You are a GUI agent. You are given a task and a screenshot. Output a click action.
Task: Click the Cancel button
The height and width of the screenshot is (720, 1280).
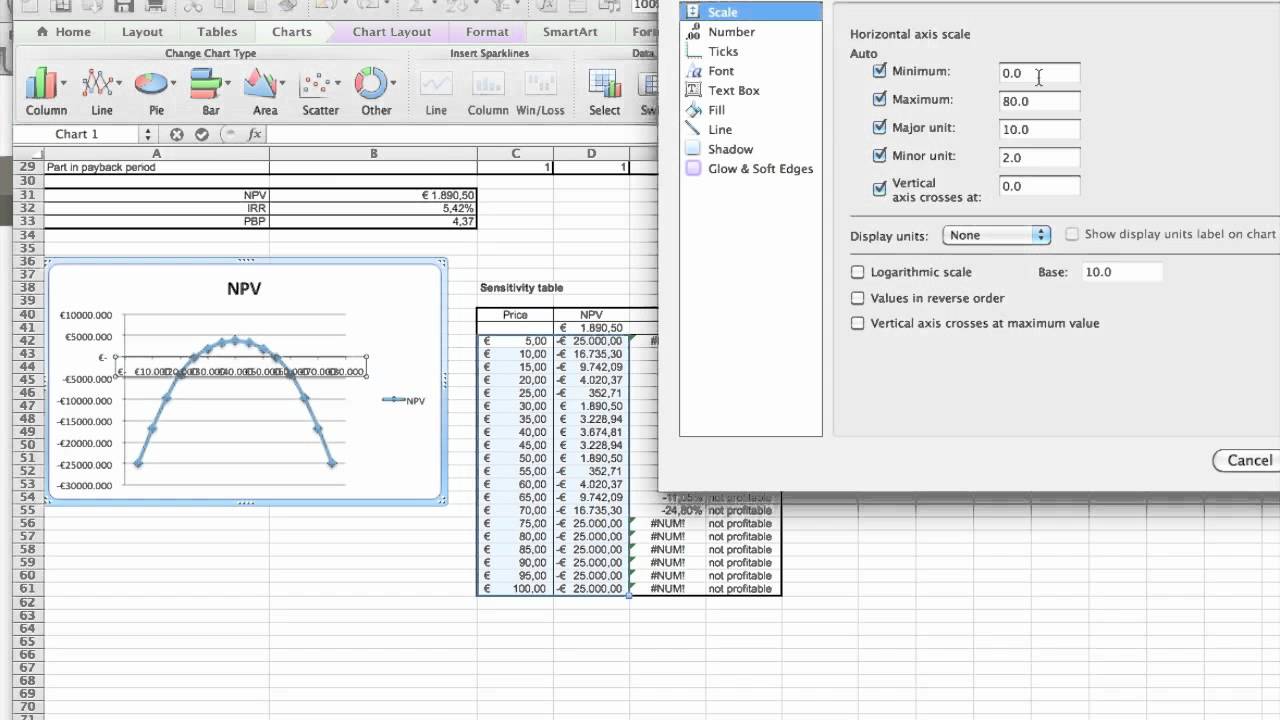pyautogui.click(x=1249, y=460)
